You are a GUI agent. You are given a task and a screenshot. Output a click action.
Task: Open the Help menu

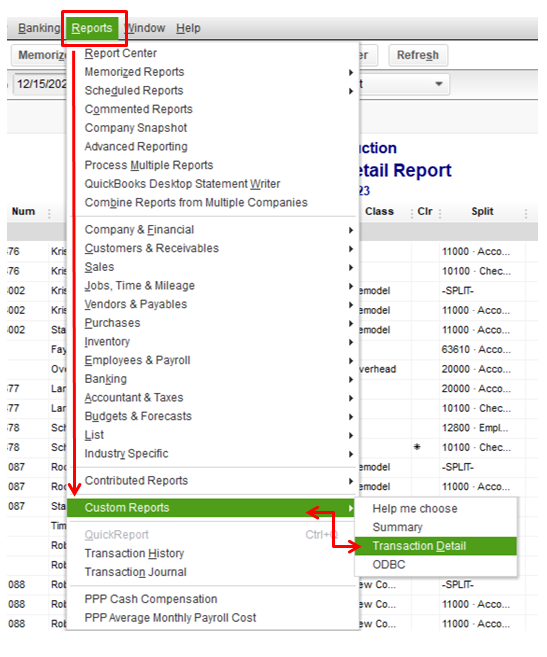pyautogui.click(x=188, y=28)
